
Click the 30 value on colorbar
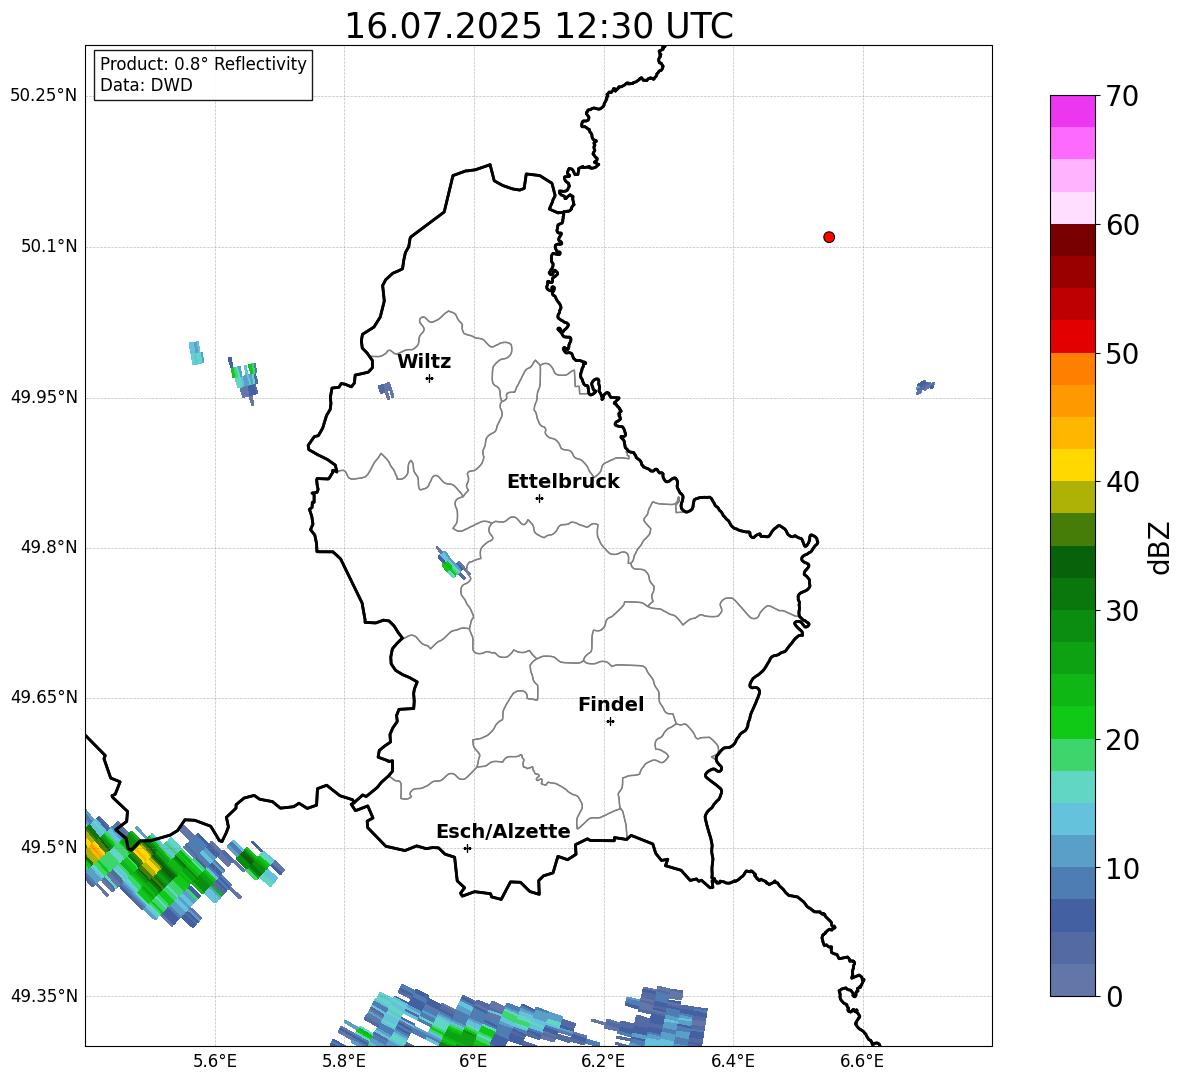pyautogui.click(x=1122, y=611)
